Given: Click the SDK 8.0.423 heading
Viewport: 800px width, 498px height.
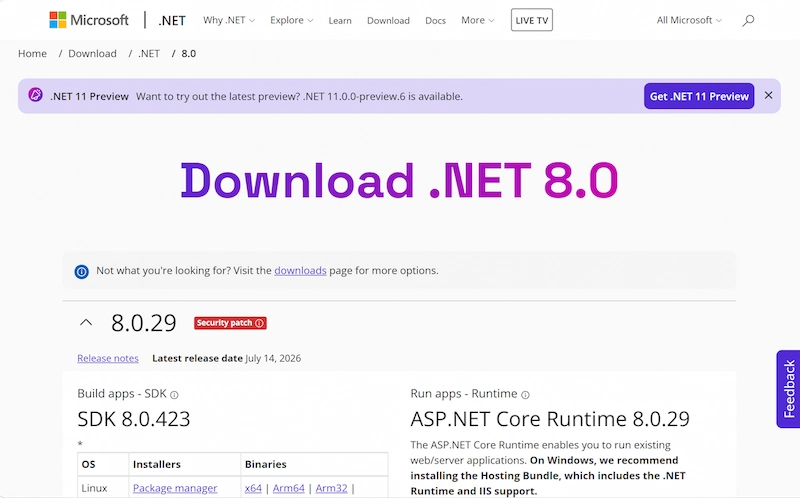Looking at the screenshot, I should click(134, 419).
